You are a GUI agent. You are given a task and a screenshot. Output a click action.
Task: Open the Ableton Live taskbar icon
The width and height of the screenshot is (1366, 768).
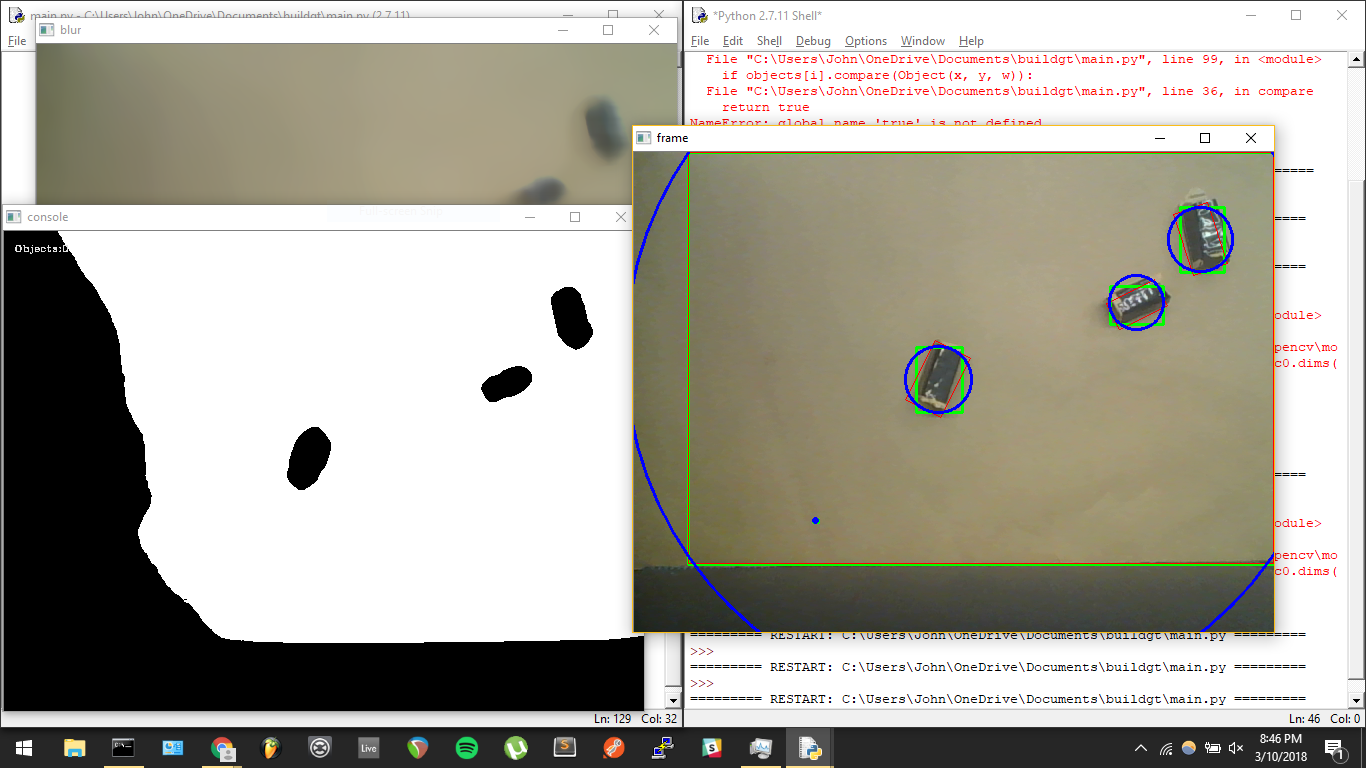tap(369, 747)
